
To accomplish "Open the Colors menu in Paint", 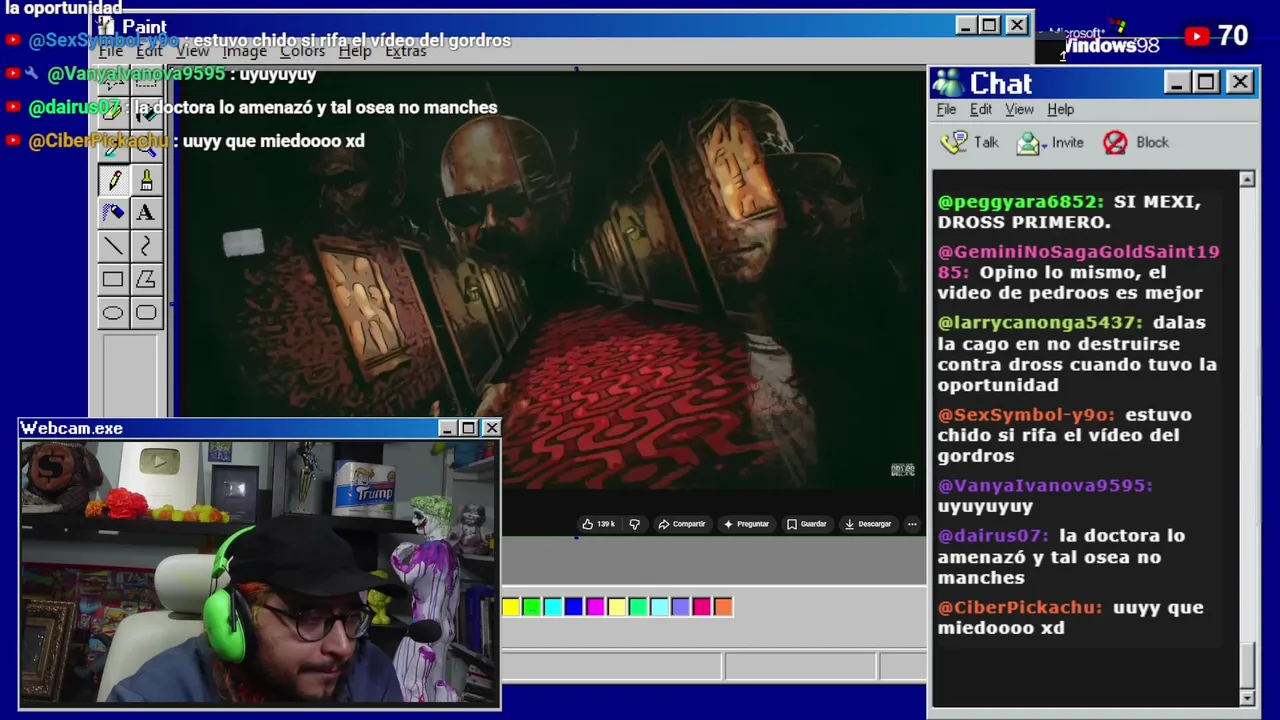I will (302, 51).
